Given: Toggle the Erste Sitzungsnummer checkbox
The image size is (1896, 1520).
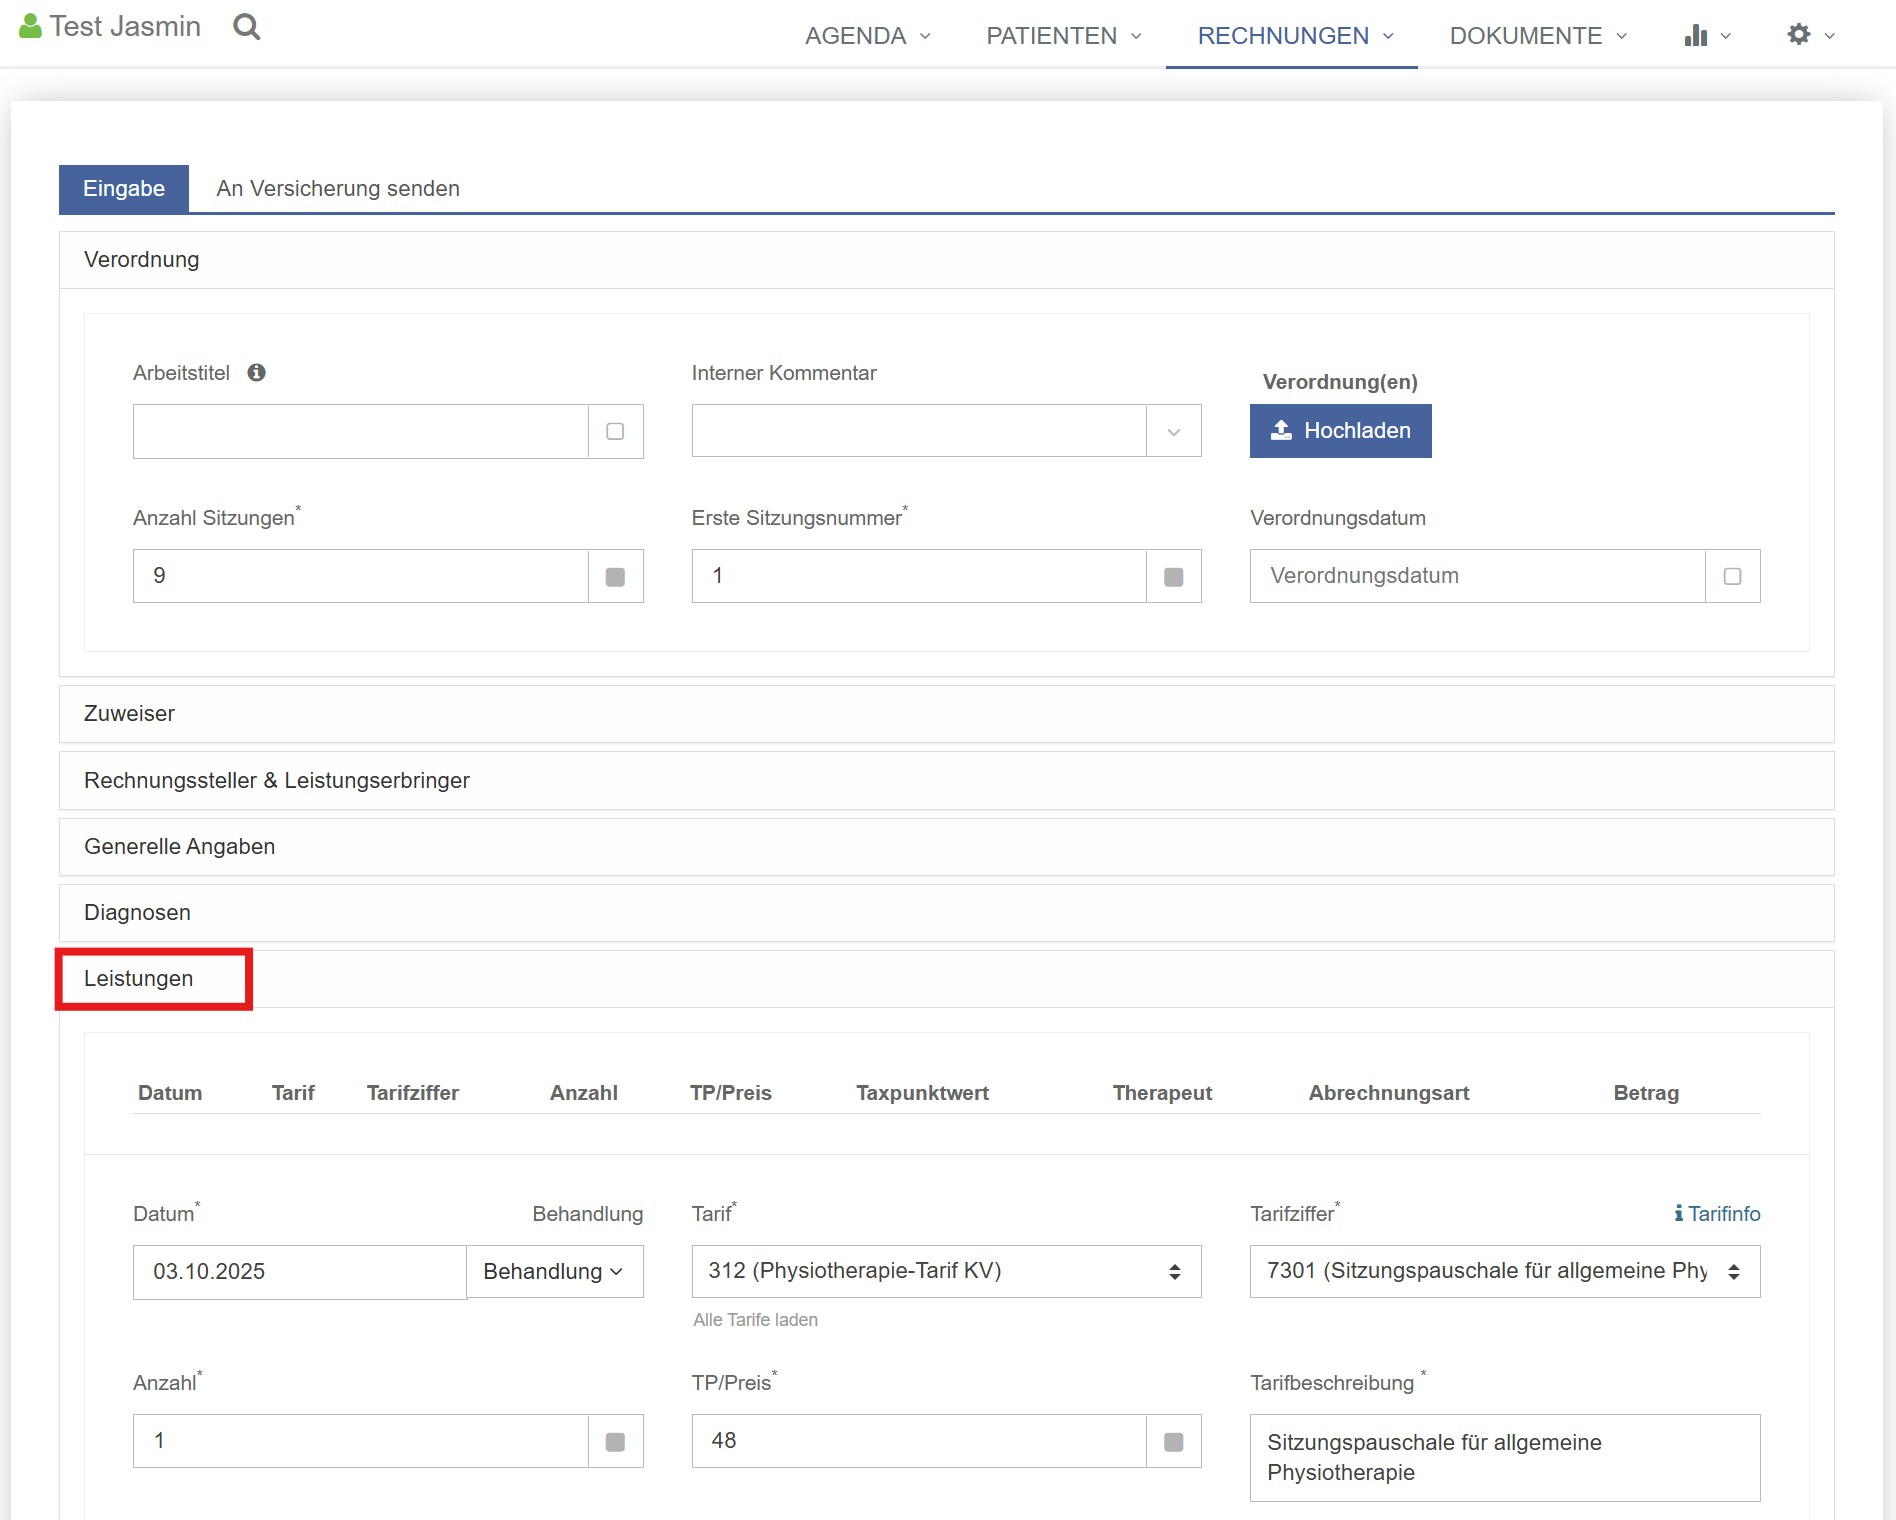Looking at the screenshot, I should pyautogui.click(x=1173, y=577).
